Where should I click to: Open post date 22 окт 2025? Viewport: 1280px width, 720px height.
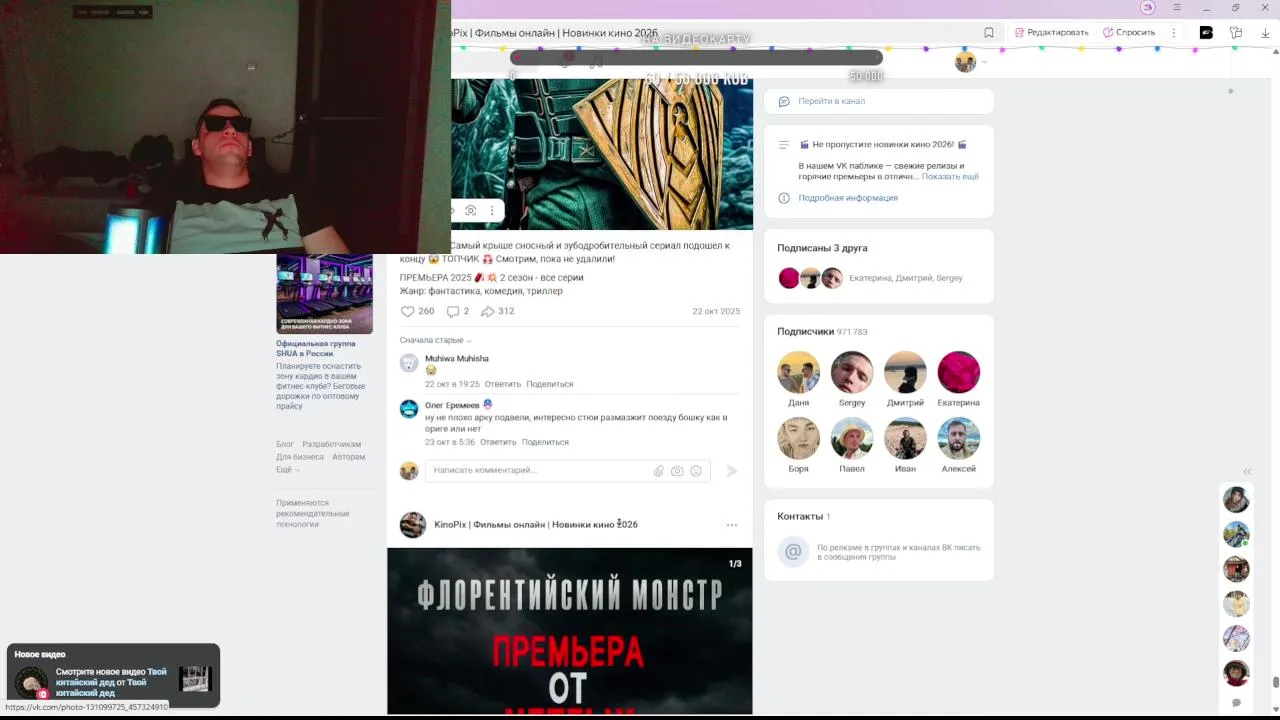(716, 311)
